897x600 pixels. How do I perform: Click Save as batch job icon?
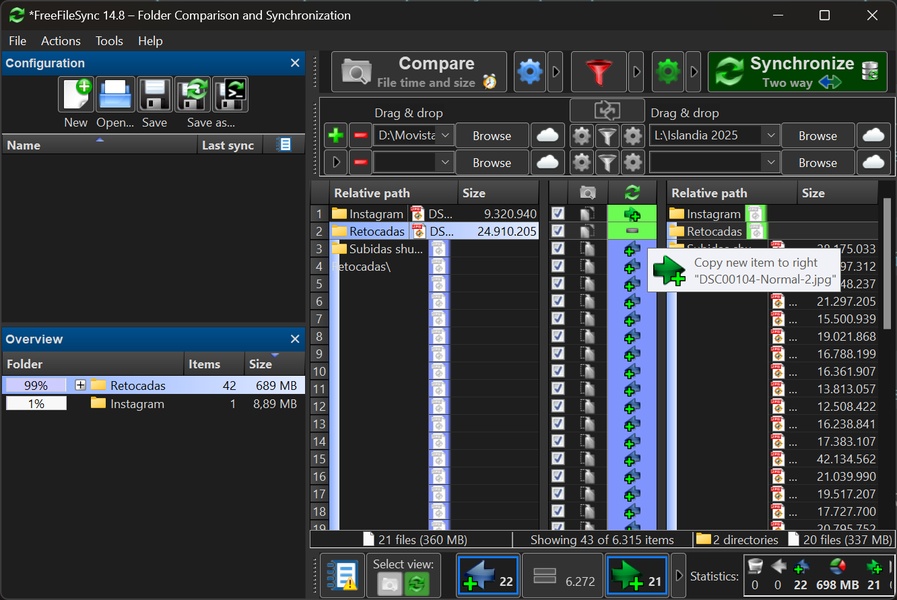pos(230,95)
